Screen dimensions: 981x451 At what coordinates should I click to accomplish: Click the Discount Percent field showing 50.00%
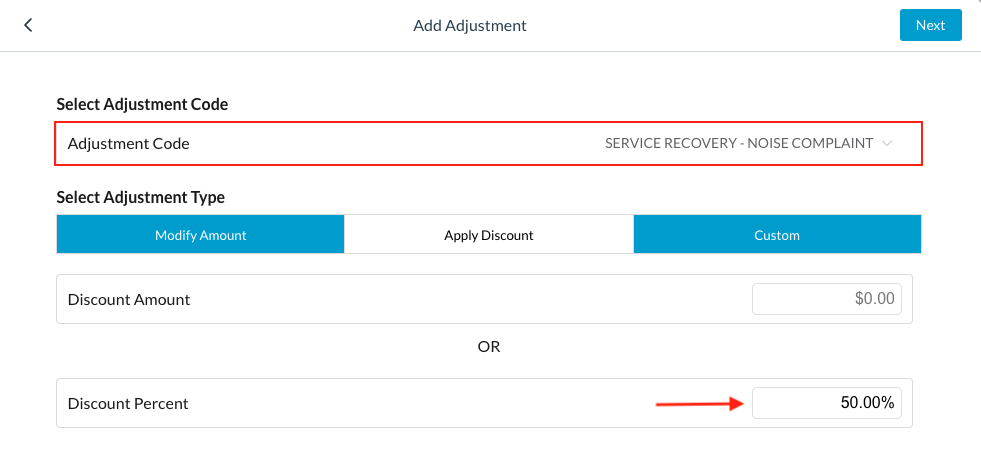827,403
